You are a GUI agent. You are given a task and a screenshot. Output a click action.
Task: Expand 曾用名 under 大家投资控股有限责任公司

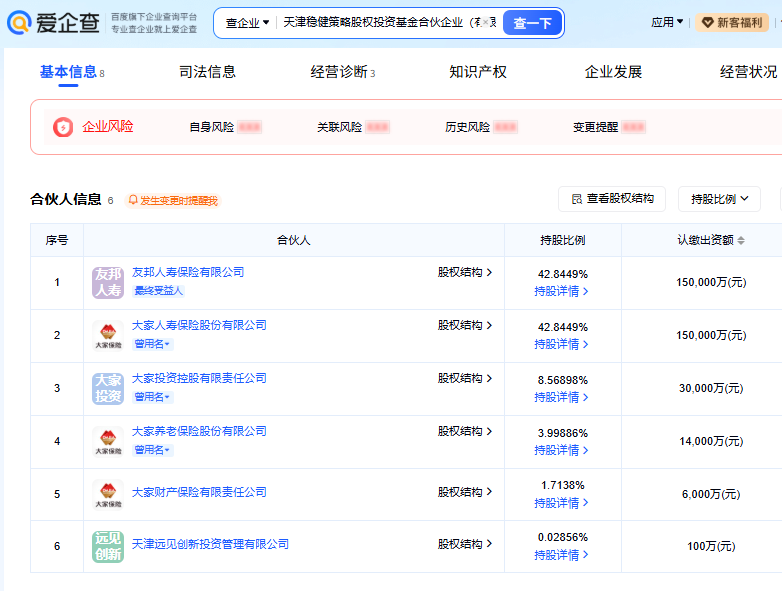[153, 397]
